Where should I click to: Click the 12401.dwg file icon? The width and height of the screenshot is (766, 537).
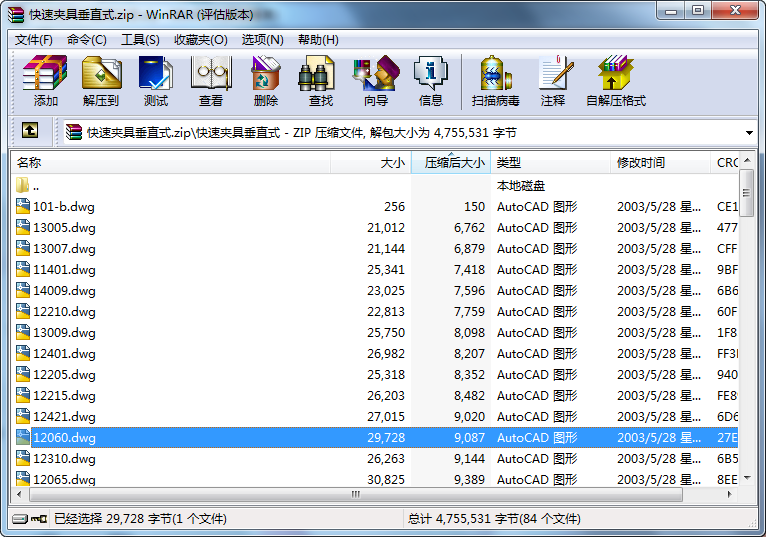click(22, 353)
